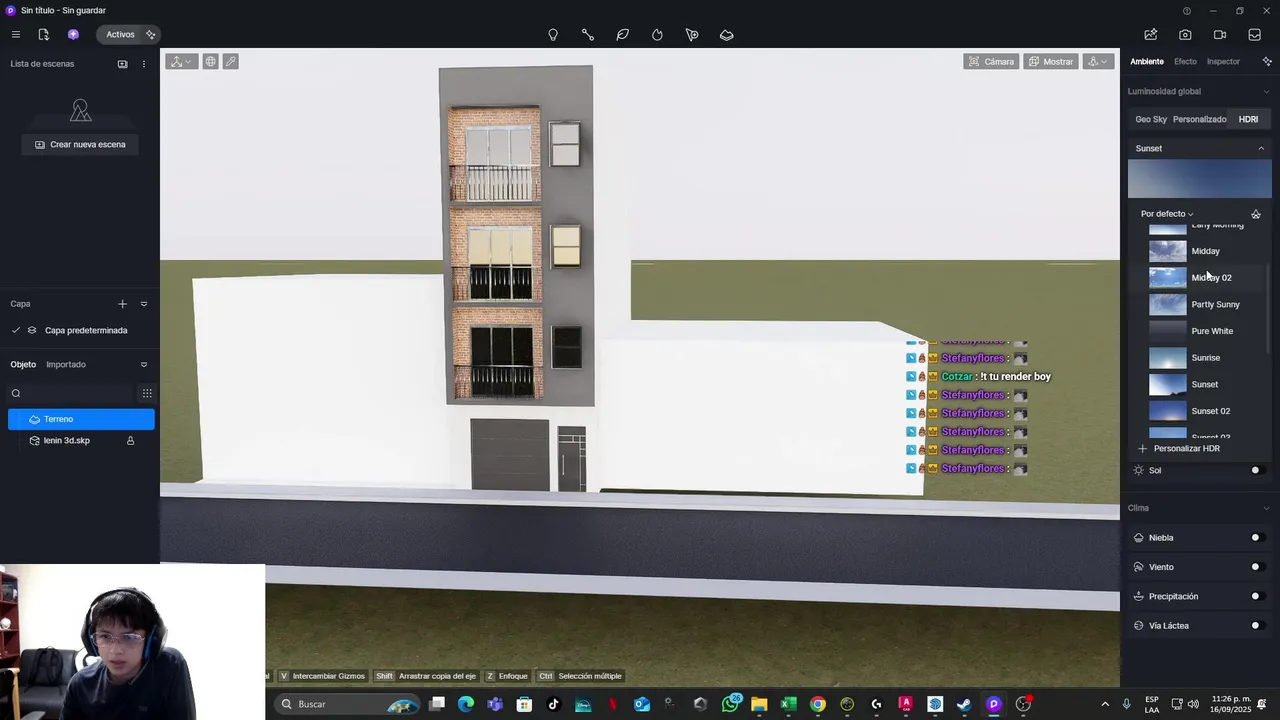Select the light bulb lighting tool
1280x720 pixels.
click(553, 35)
